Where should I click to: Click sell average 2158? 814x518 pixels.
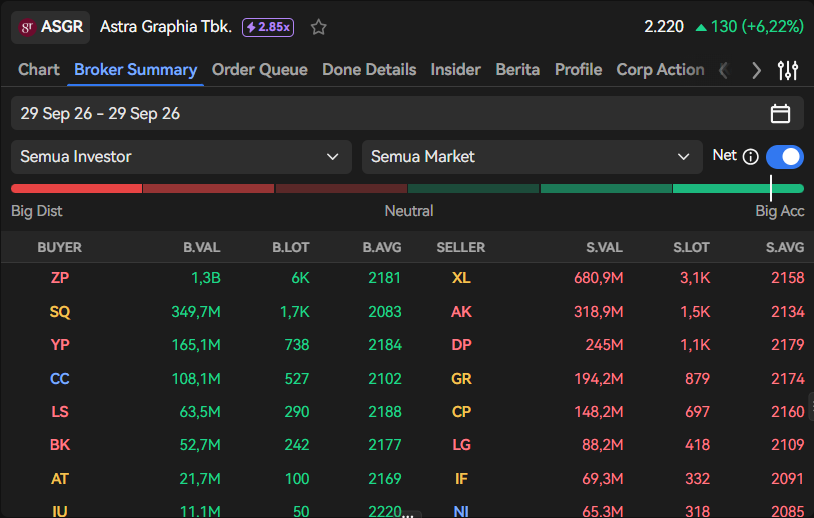788,278
